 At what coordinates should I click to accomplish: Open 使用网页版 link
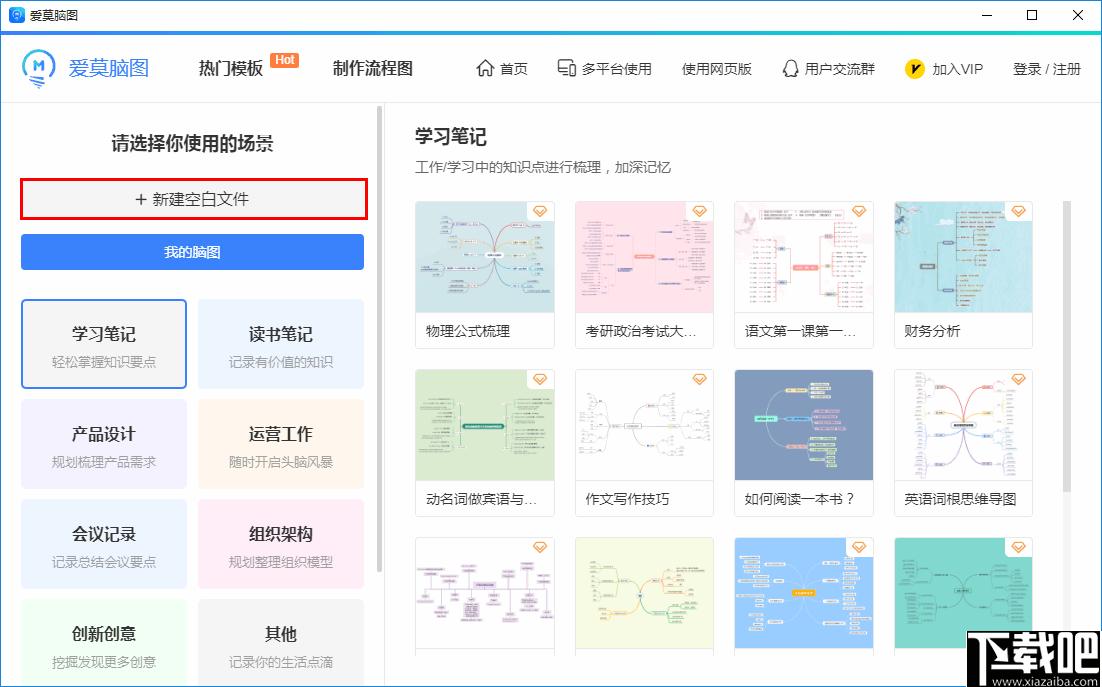coord(717,69)
